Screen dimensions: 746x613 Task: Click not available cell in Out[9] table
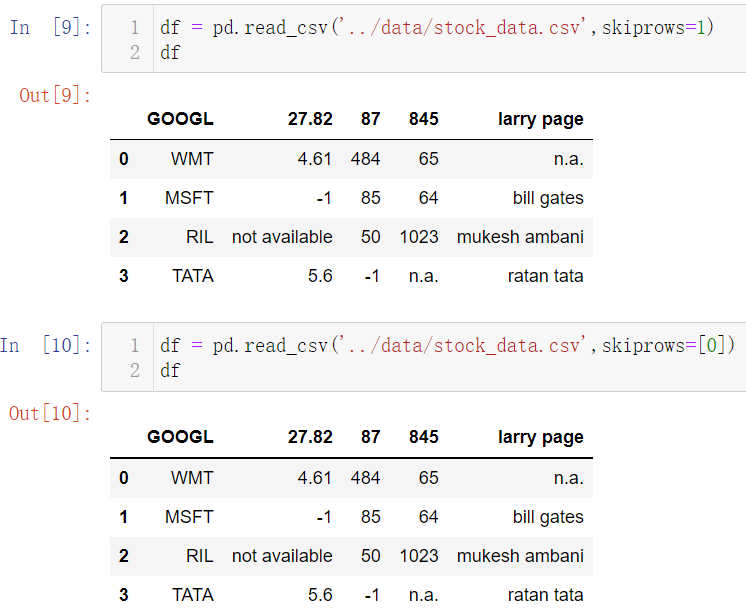282,237
